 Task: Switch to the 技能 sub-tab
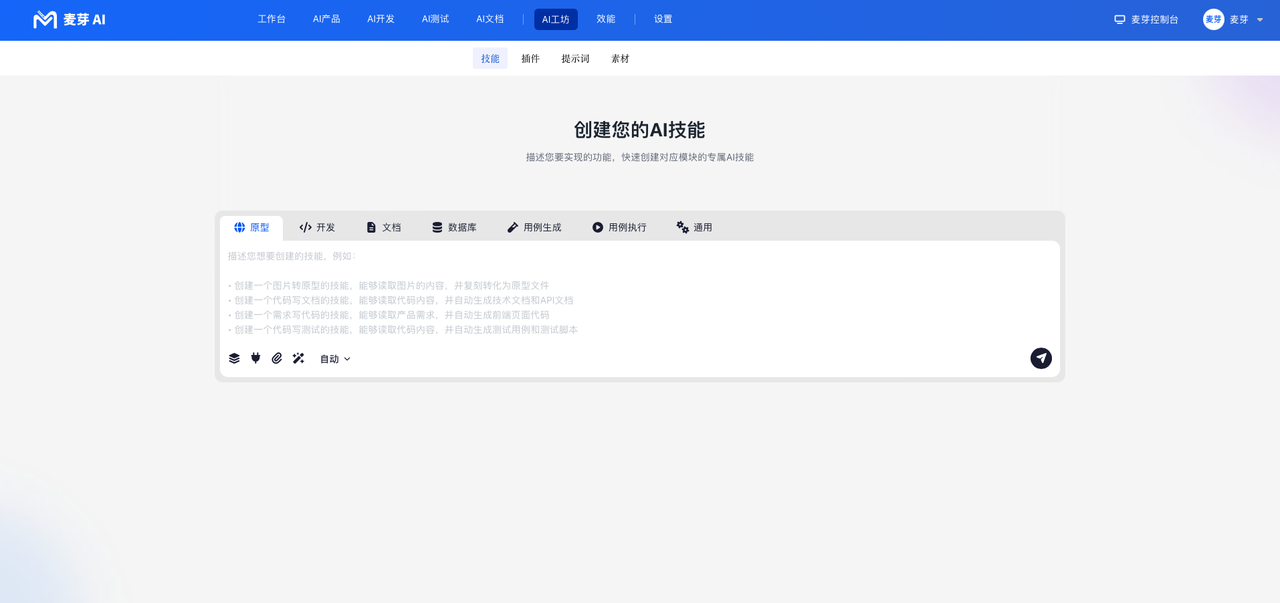[490, 58]
